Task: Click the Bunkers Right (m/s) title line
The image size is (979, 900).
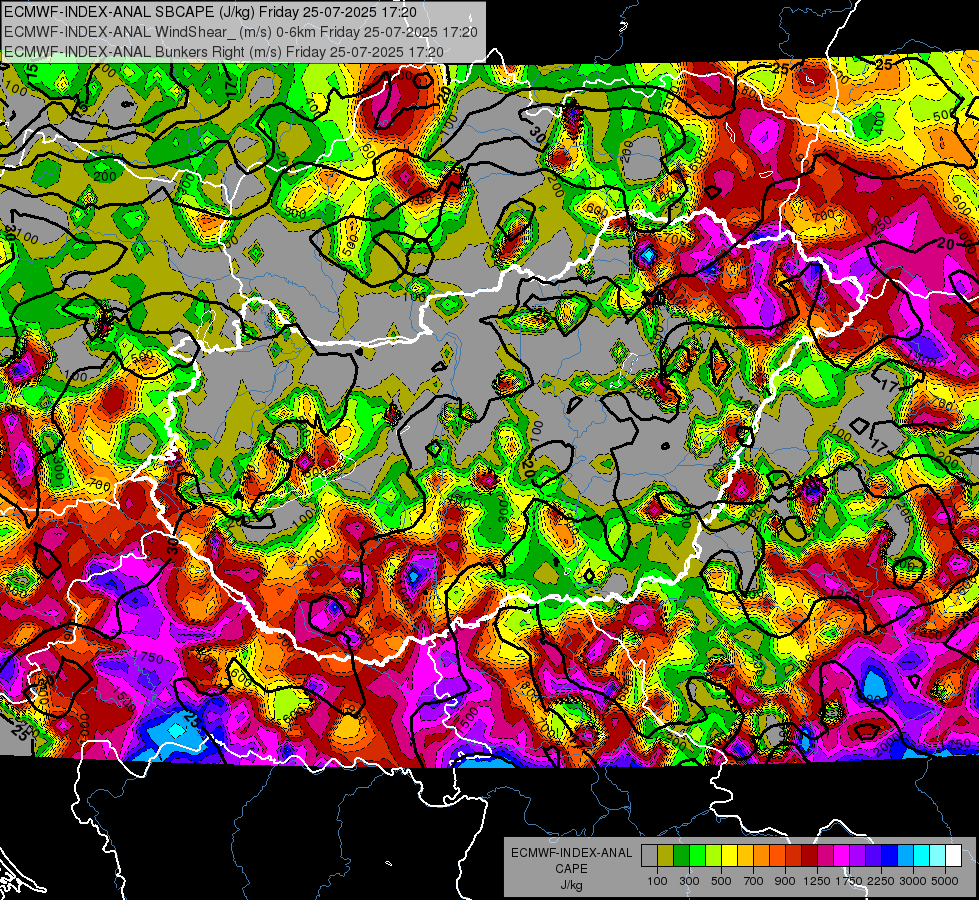Action: click(x=224, y=52)
